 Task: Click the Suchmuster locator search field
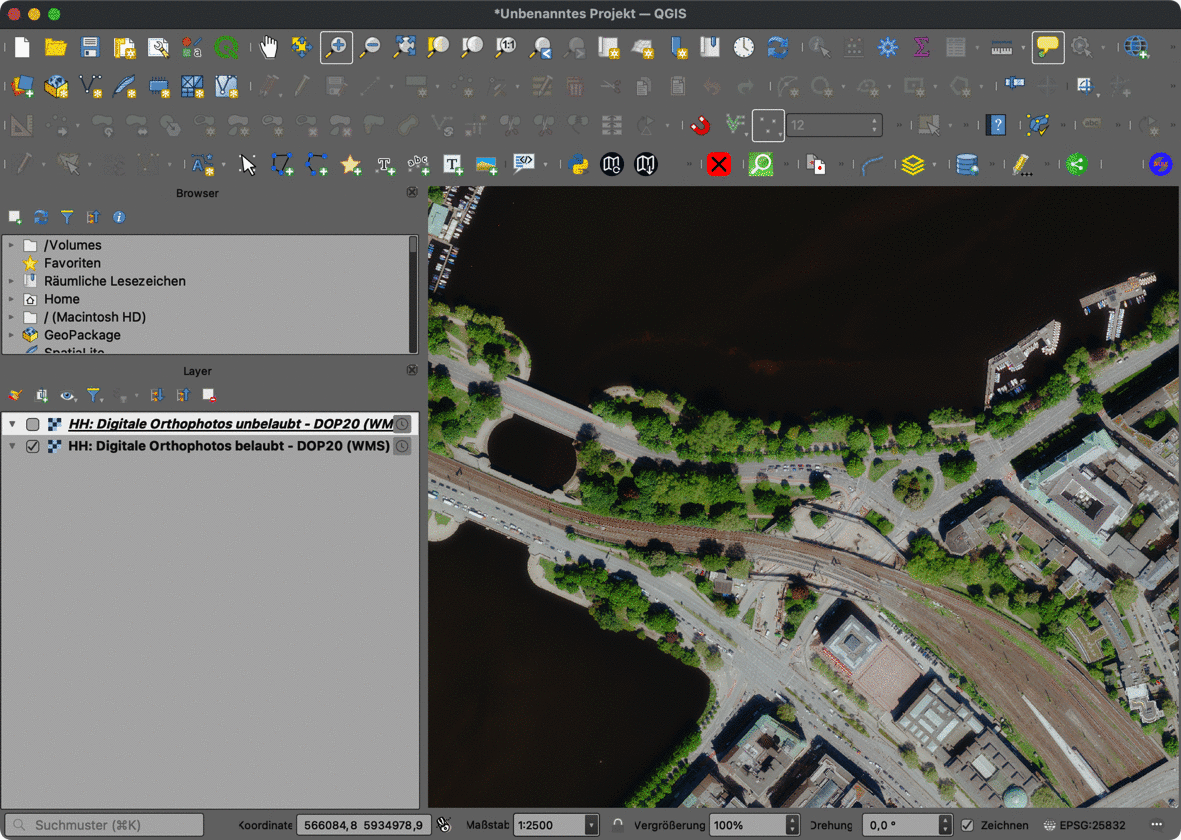[x=105, y=825]
